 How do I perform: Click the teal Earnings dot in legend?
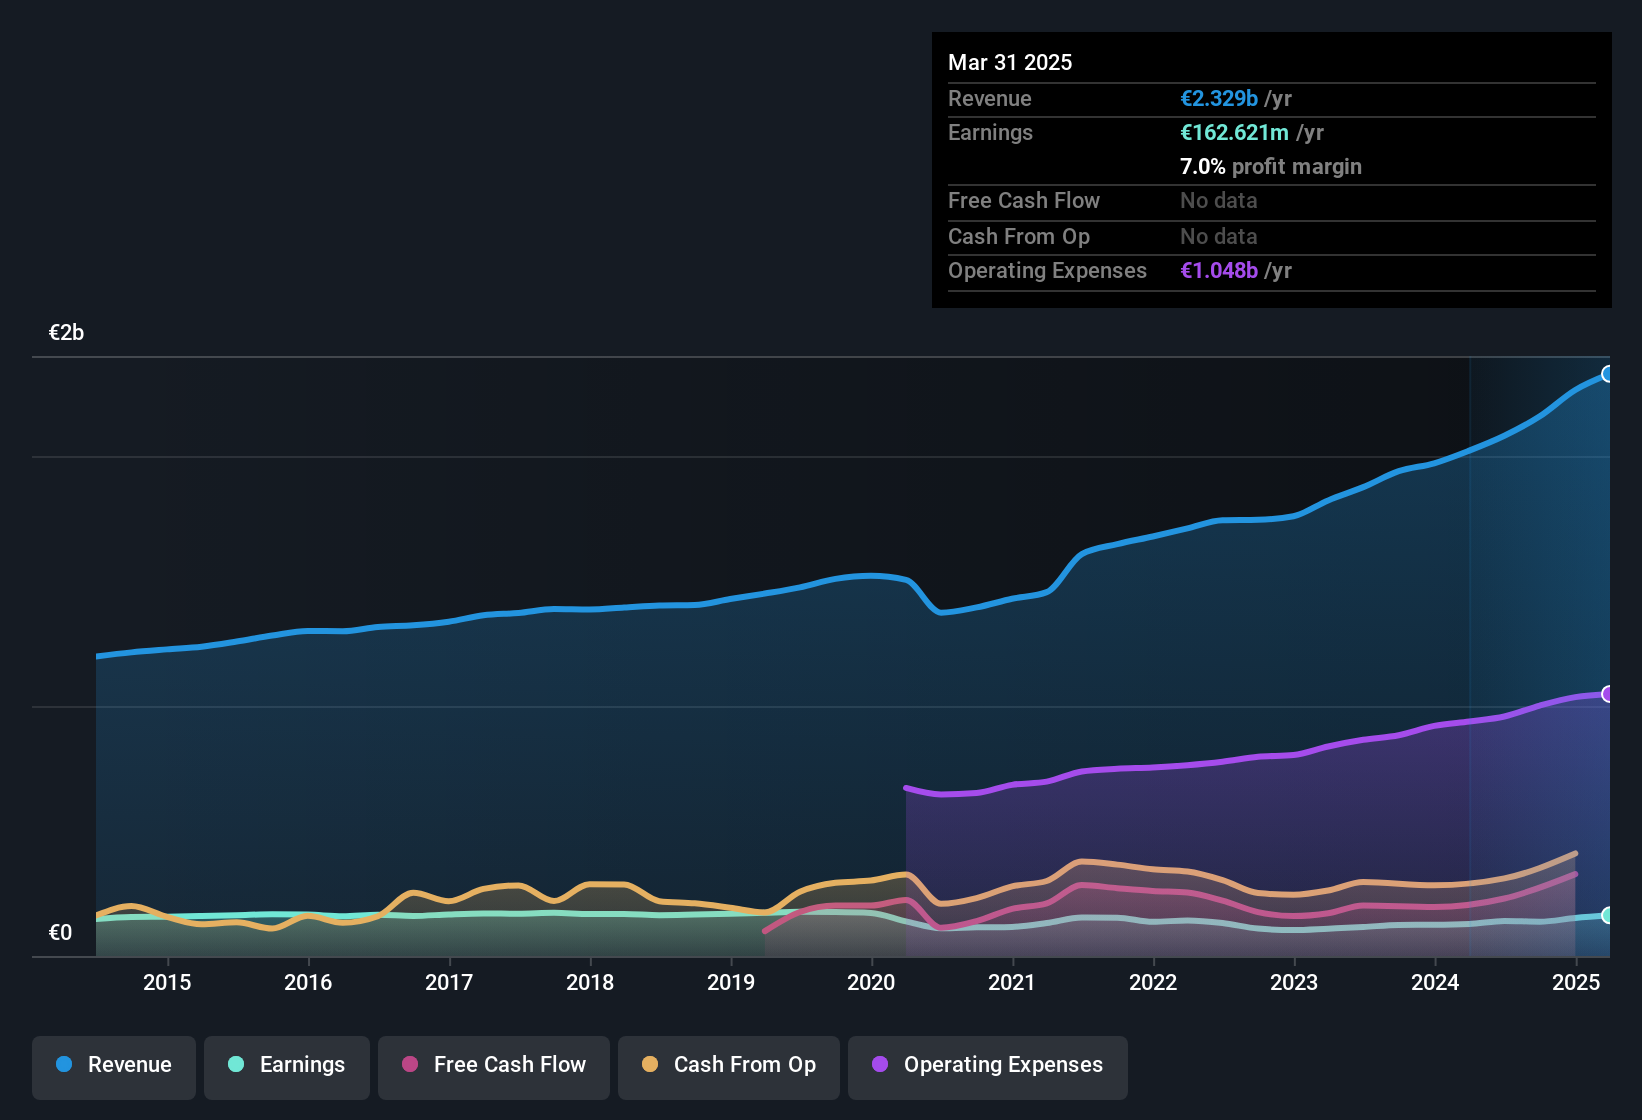point(236,1065)
